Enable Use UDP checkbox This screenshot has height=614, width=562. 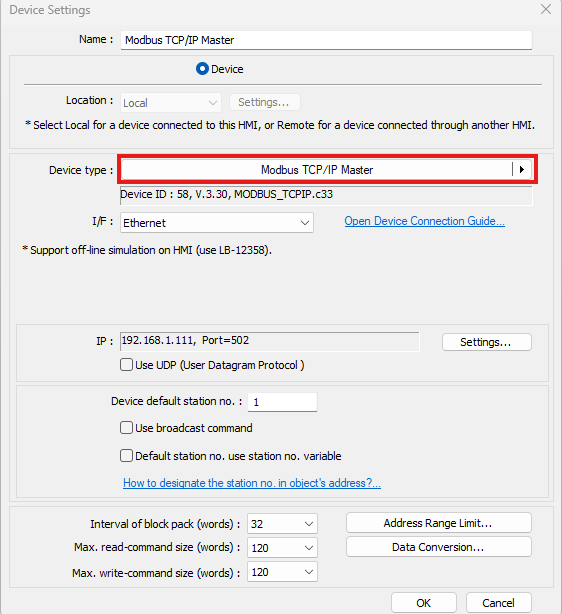click(126, 365)
